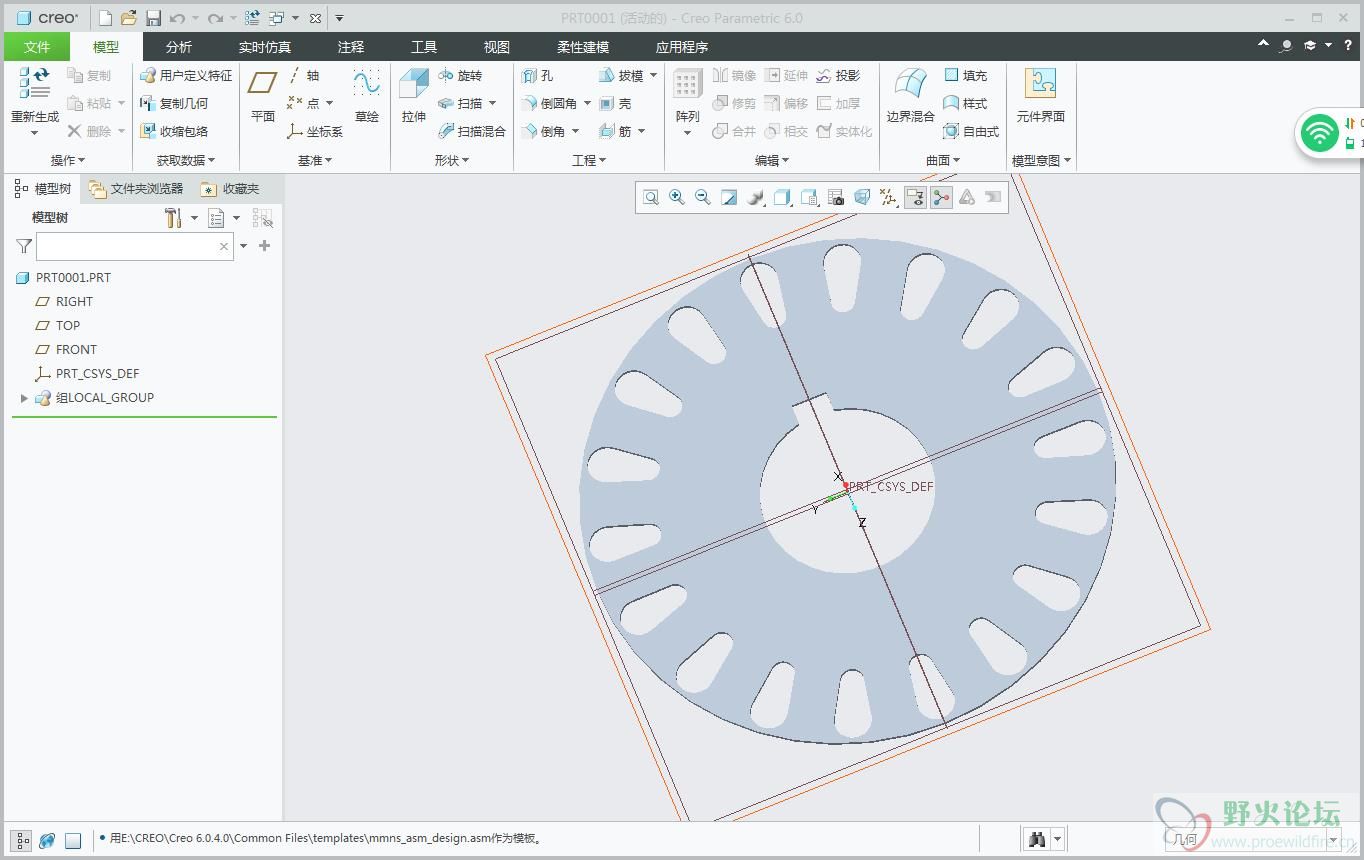Select the Swept Blend (扫描混合) tool
Screen dimensions: 1364x860
click(x=472, y=131)
